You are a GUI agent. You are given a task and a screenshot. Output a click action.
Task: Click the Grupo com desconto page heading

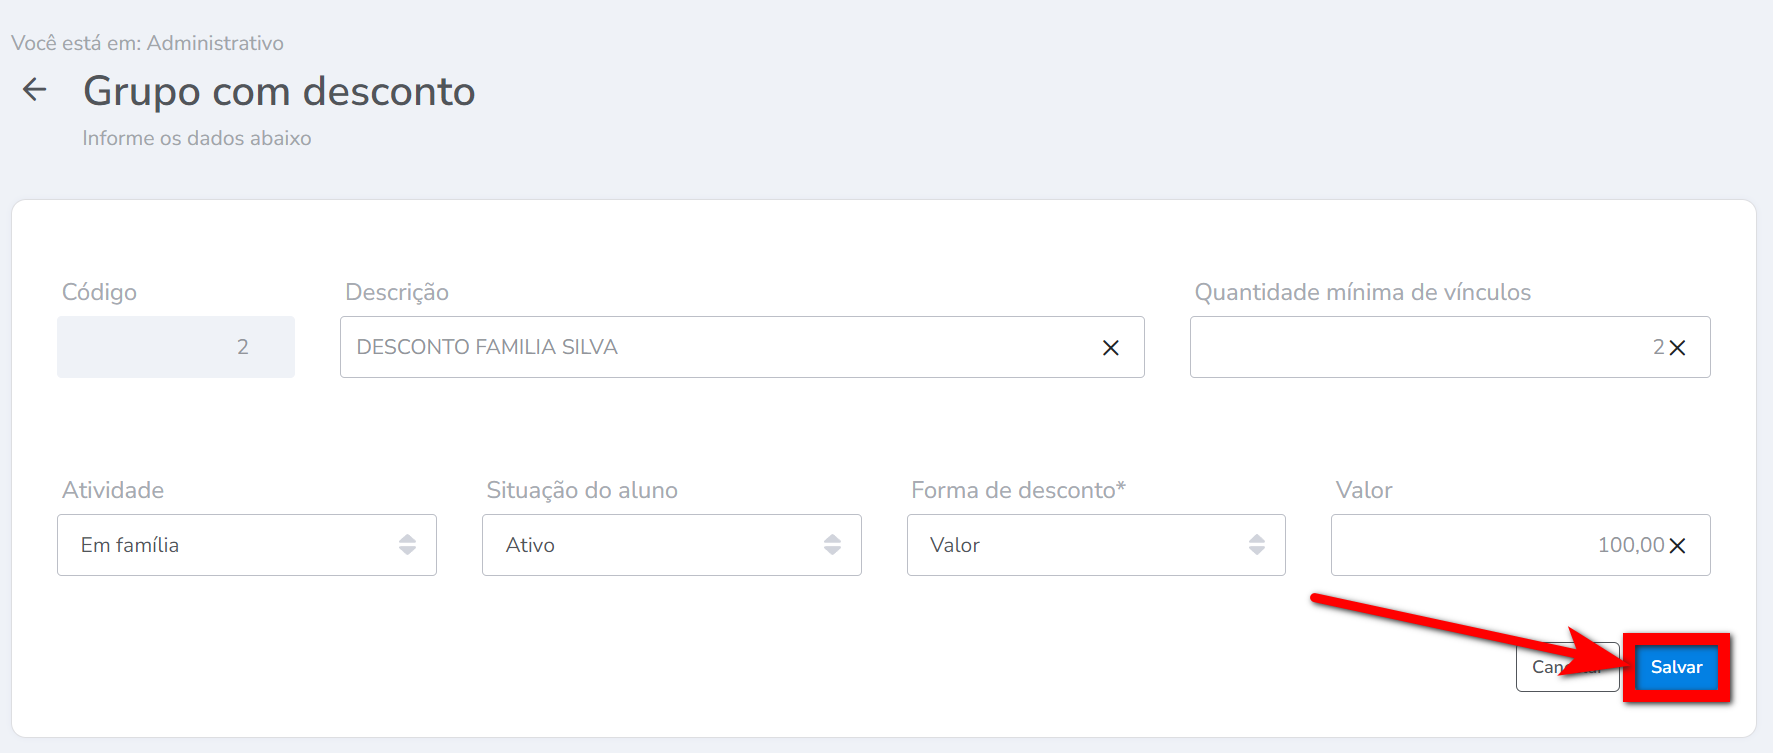tap(279, 91)
